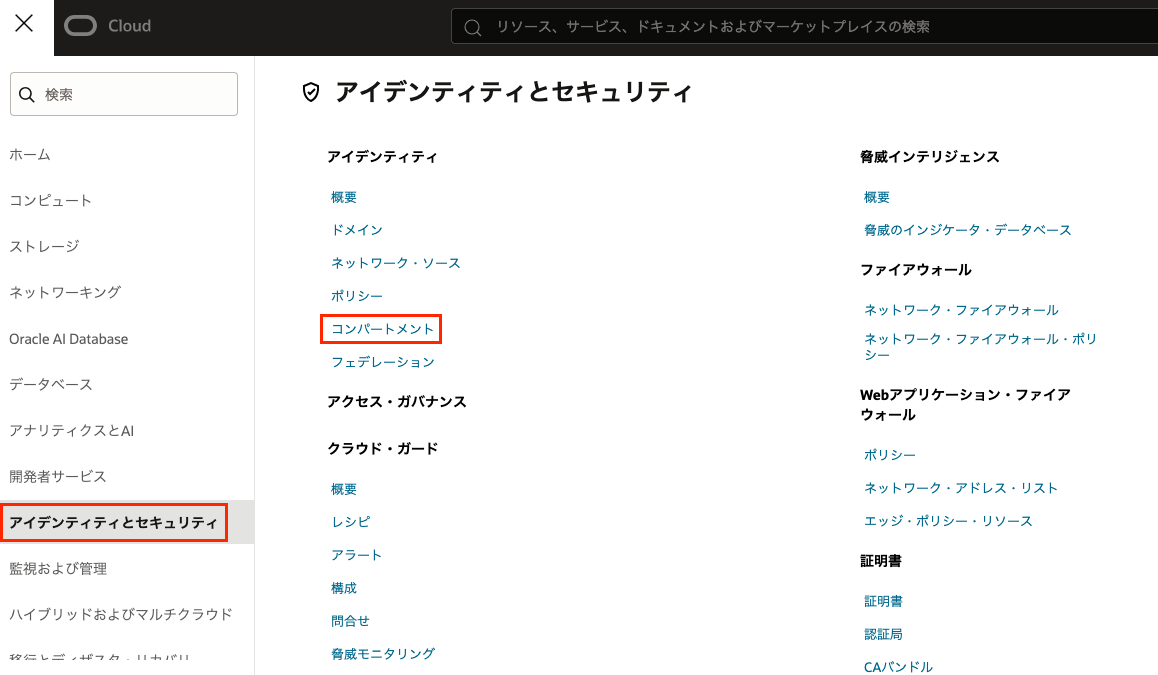Select ストレージ in the sidebar menu
Screen dimensions: 1158x675
44,246
